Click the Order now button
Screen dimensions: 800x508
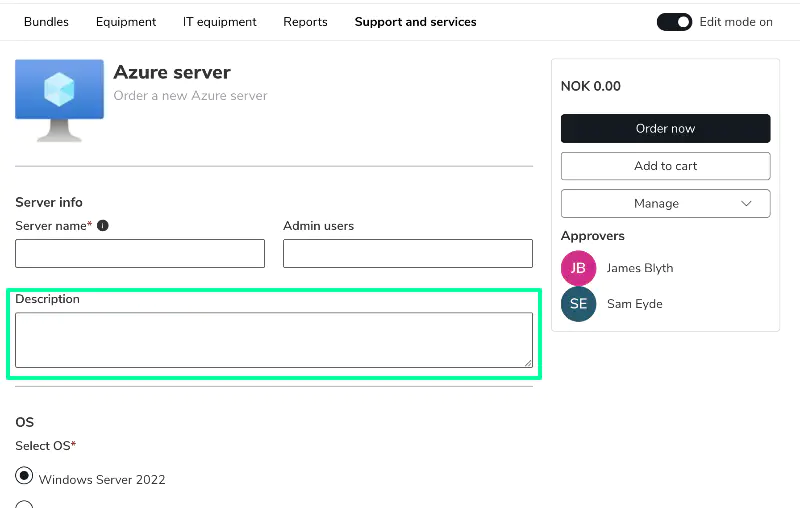tap(665, 129)
